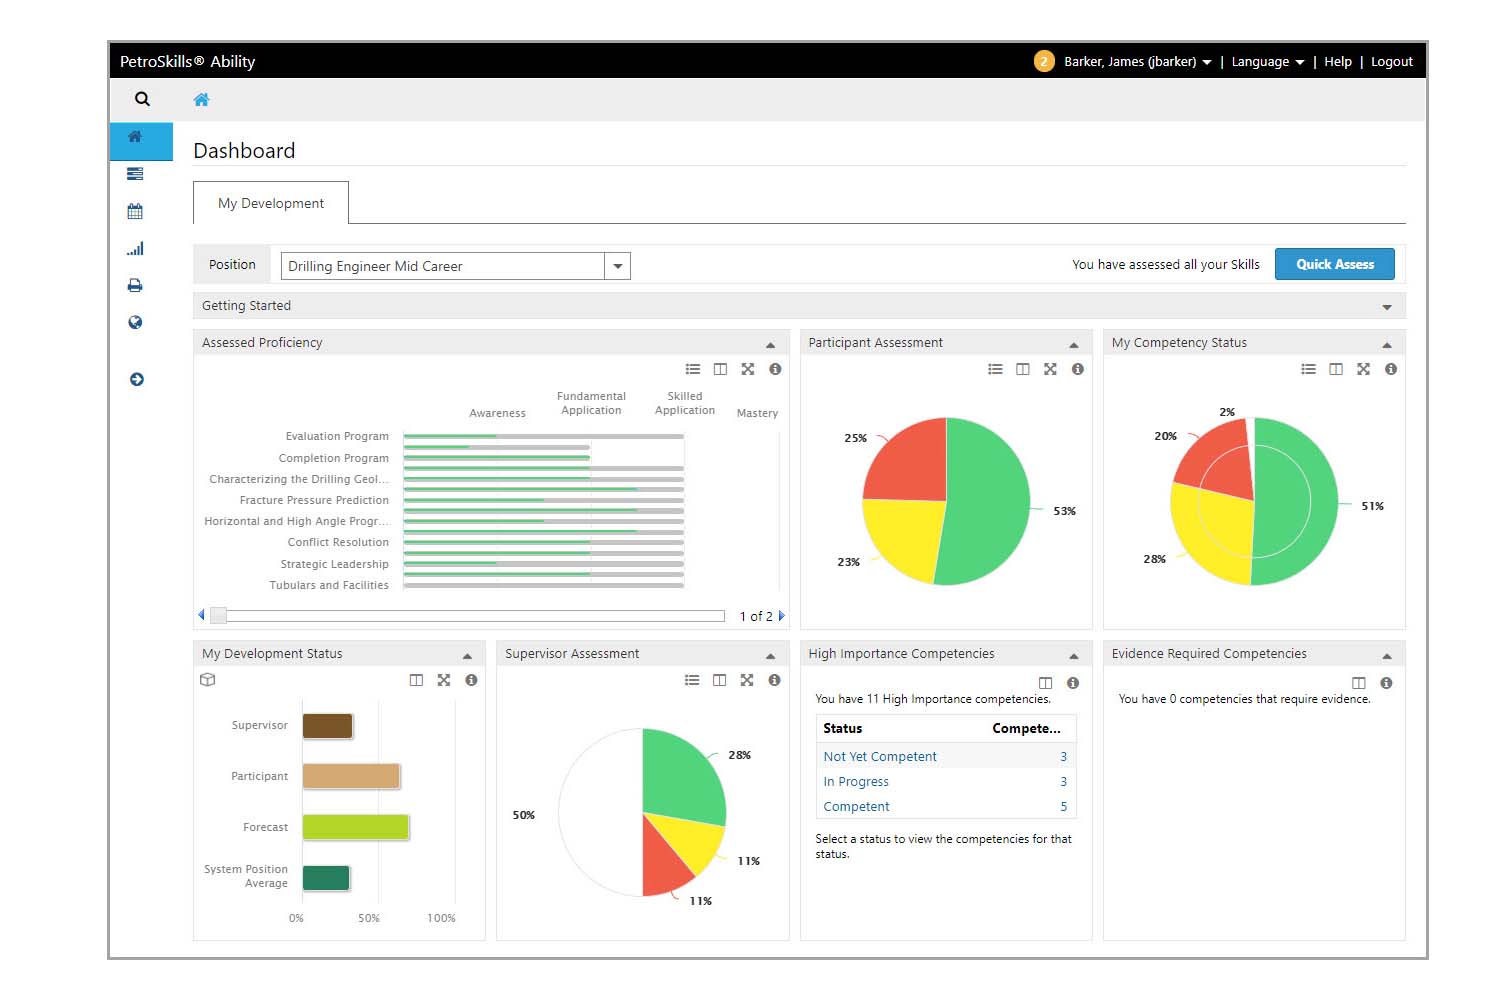Expand the Getting Started section
This screenshot has width=1500, height=1000.
pos(1386,307)
